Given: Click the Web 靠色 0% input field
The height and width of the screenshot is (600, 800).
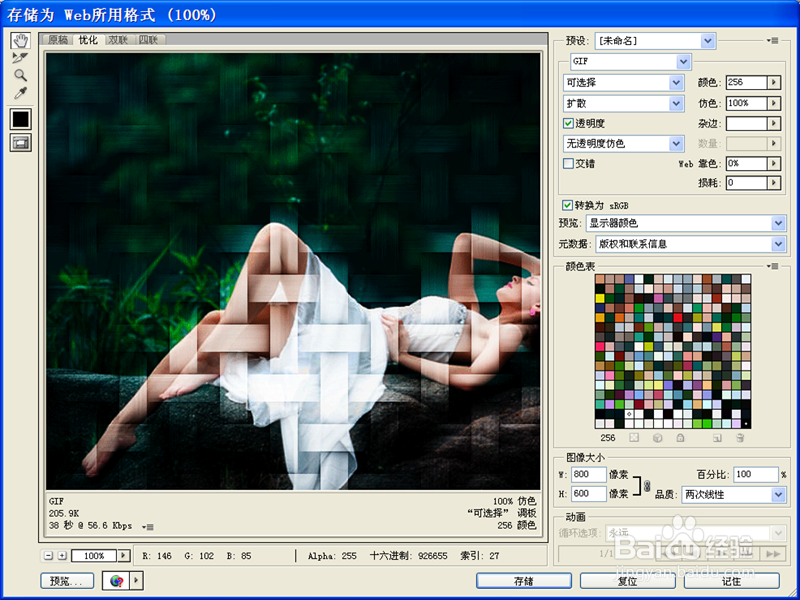Looking at the screenshot, I should pos(746,163).
